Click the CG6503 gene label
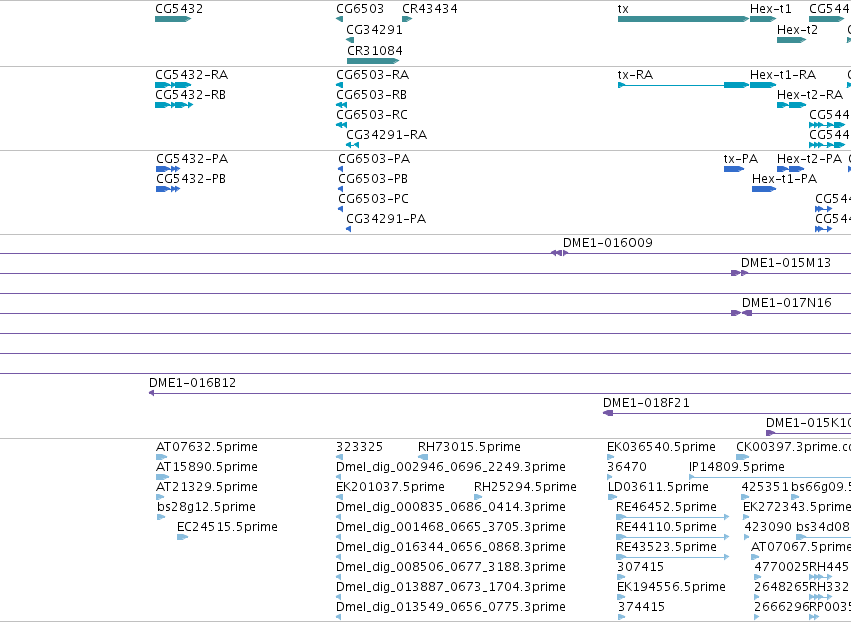Viewport: 851px width, 622px height. click(360, 9)
